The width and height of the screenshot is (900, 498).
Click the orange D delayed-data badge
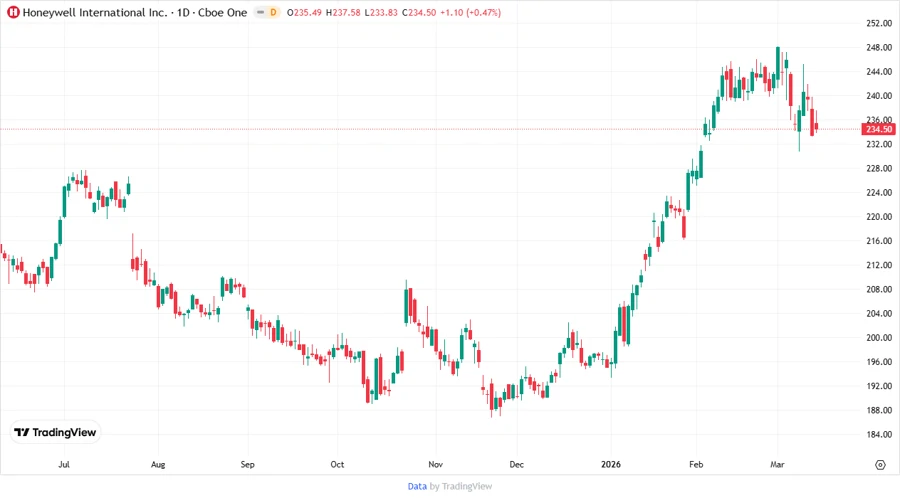pos(273,12)
